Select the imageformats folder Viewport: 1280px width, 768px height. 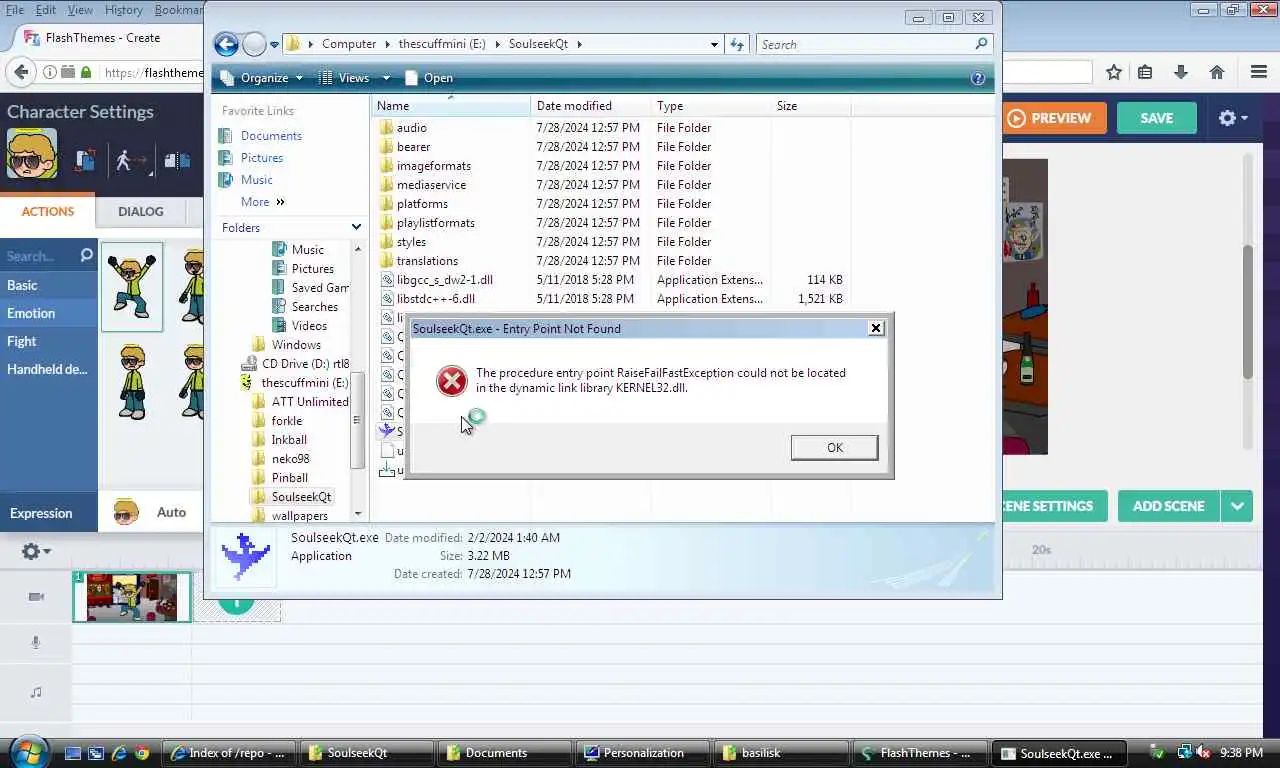[433, 166]
